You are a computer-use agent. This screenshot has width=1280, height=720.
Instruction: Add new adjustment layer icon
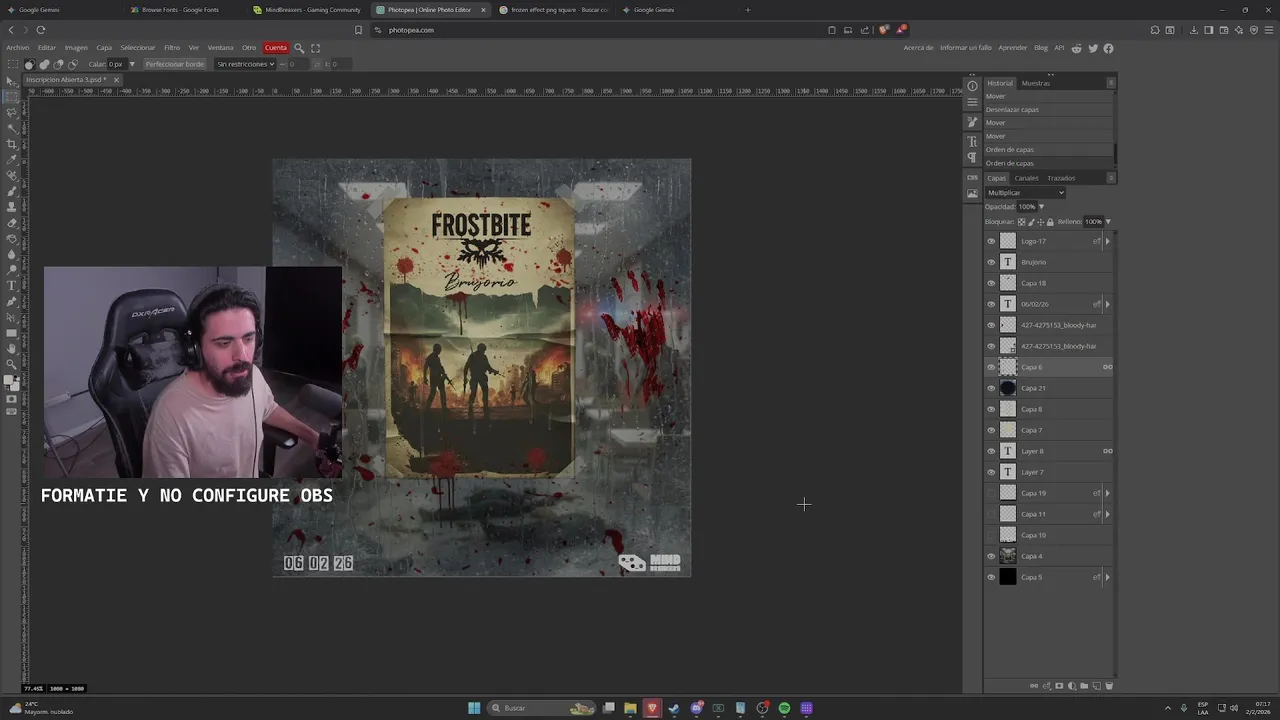(1072, 686)
